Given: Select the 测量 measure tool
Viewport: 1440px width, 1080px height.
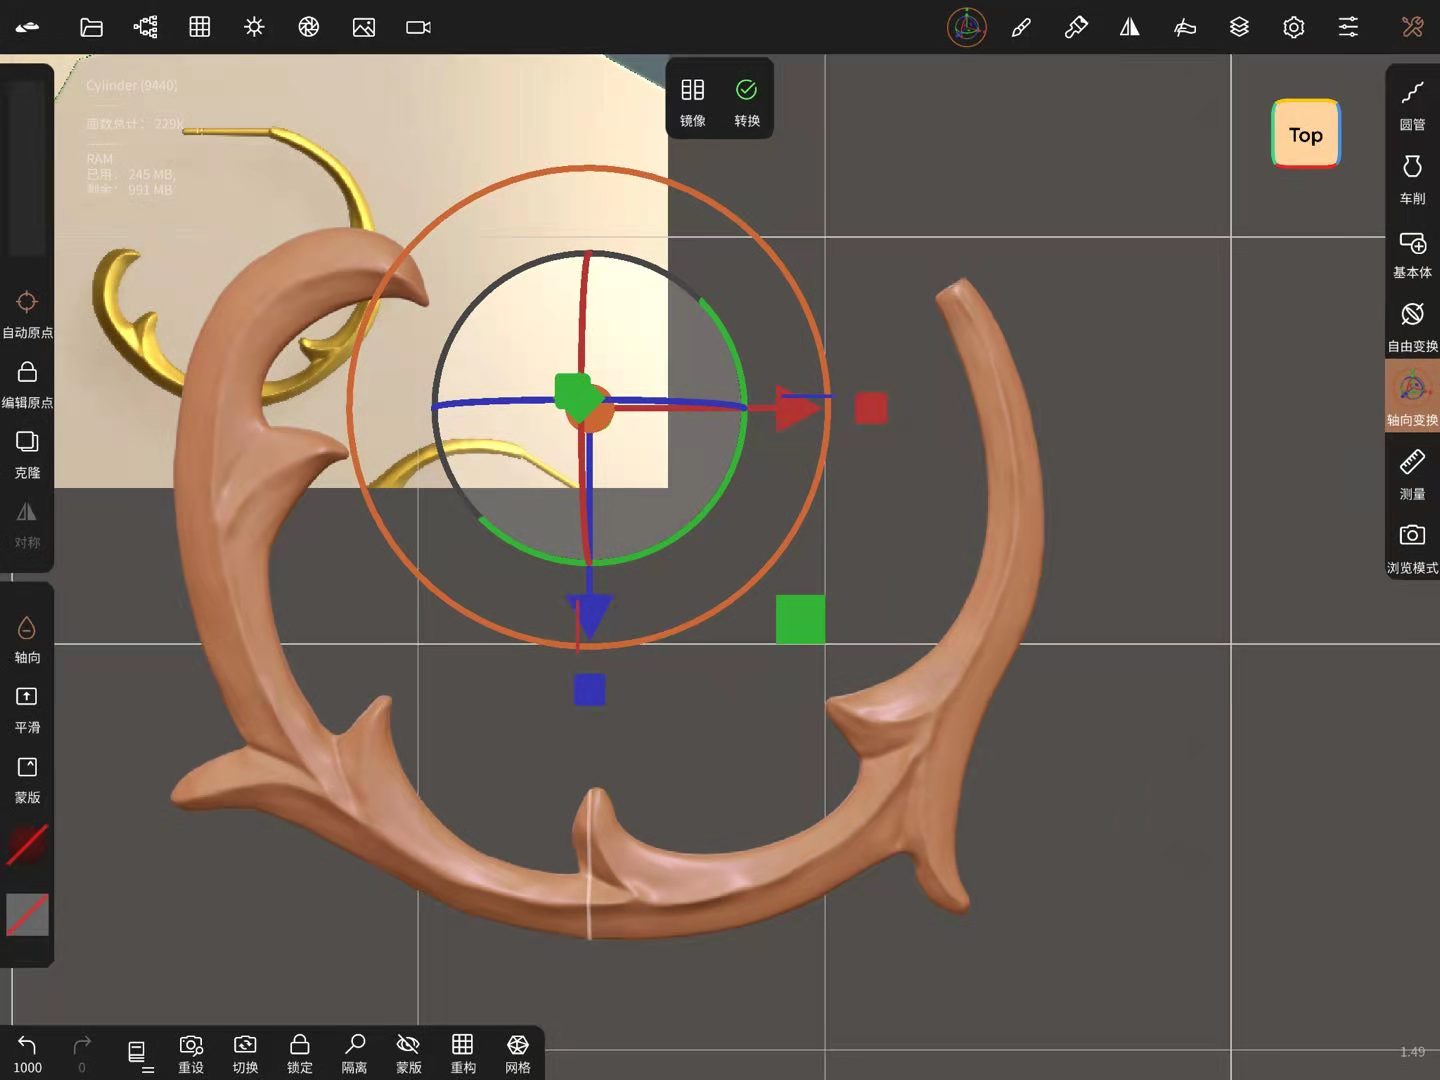Looking at the screenshot, I should point(1412,475).
